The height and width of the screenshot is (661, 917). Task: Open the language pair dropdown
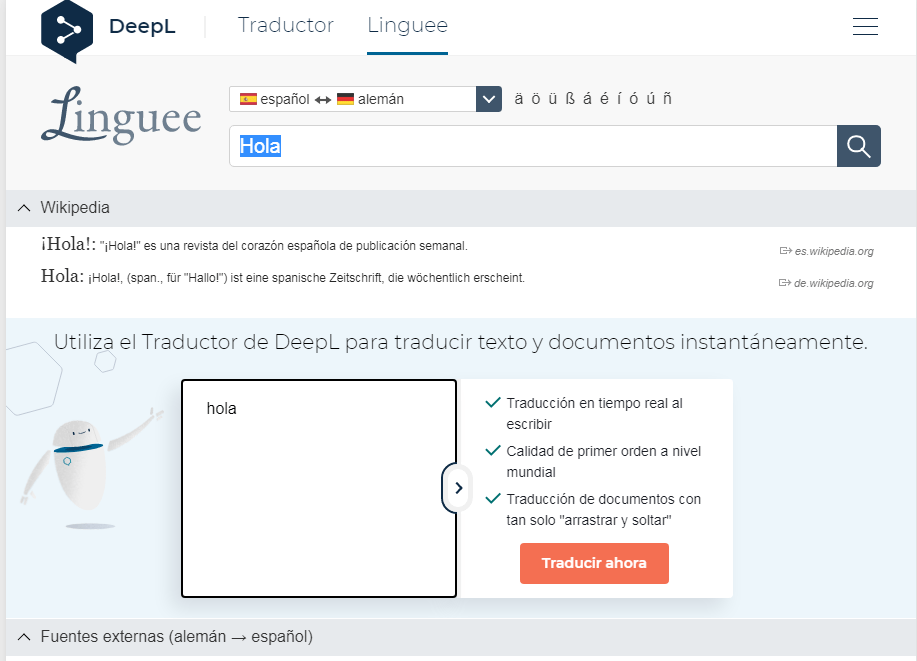click(489, 99)
